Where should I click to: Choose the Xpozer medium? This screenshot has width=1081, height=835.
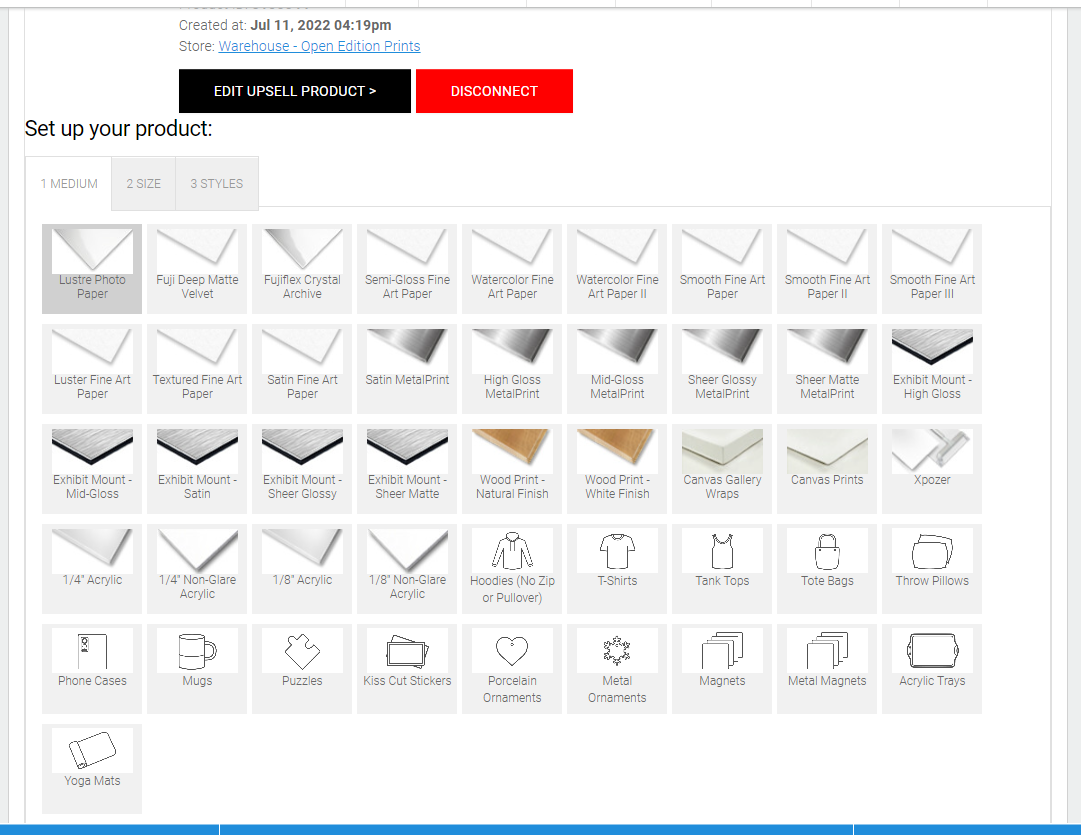click(x=932, y=469)
